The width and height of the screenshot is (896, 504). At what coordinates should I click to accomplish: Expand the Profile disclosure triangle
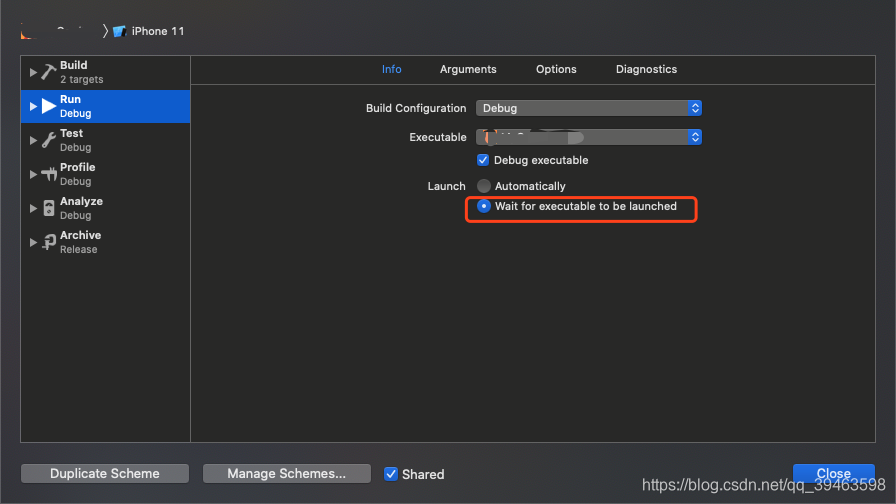pyautogui.click(x=33, y=174)
